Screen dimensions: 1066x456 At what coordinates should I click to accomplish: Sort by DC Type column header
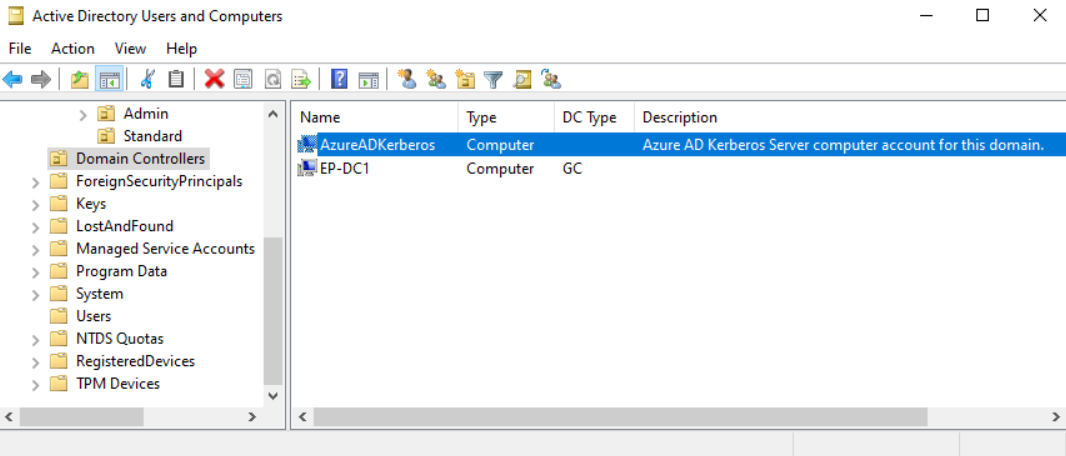coord(595,117)
